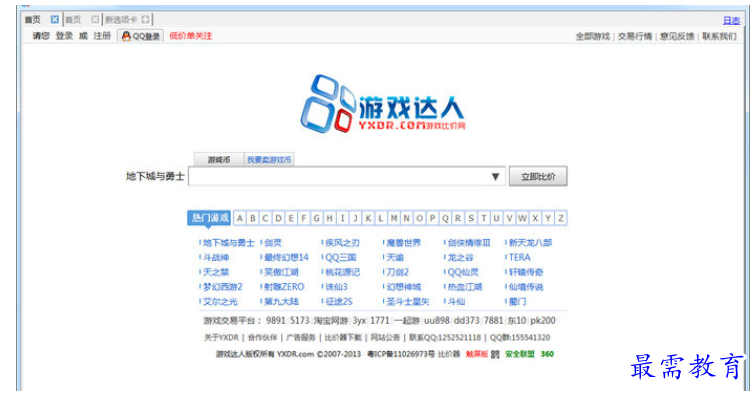Screen dimensions: 752x398
Task: Select the 热门游戏 tab
Action: click(x=210, y=218)
